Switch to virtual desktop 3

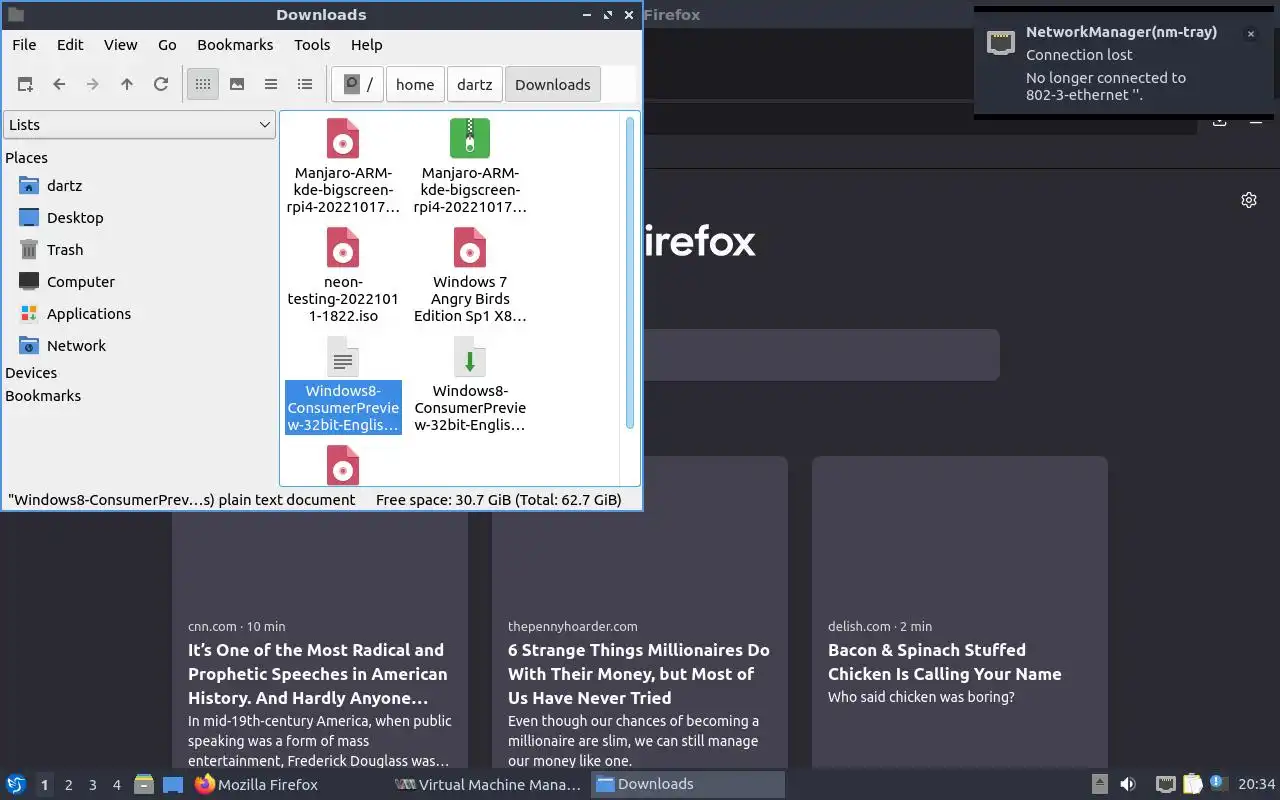[x=93, y=785]
